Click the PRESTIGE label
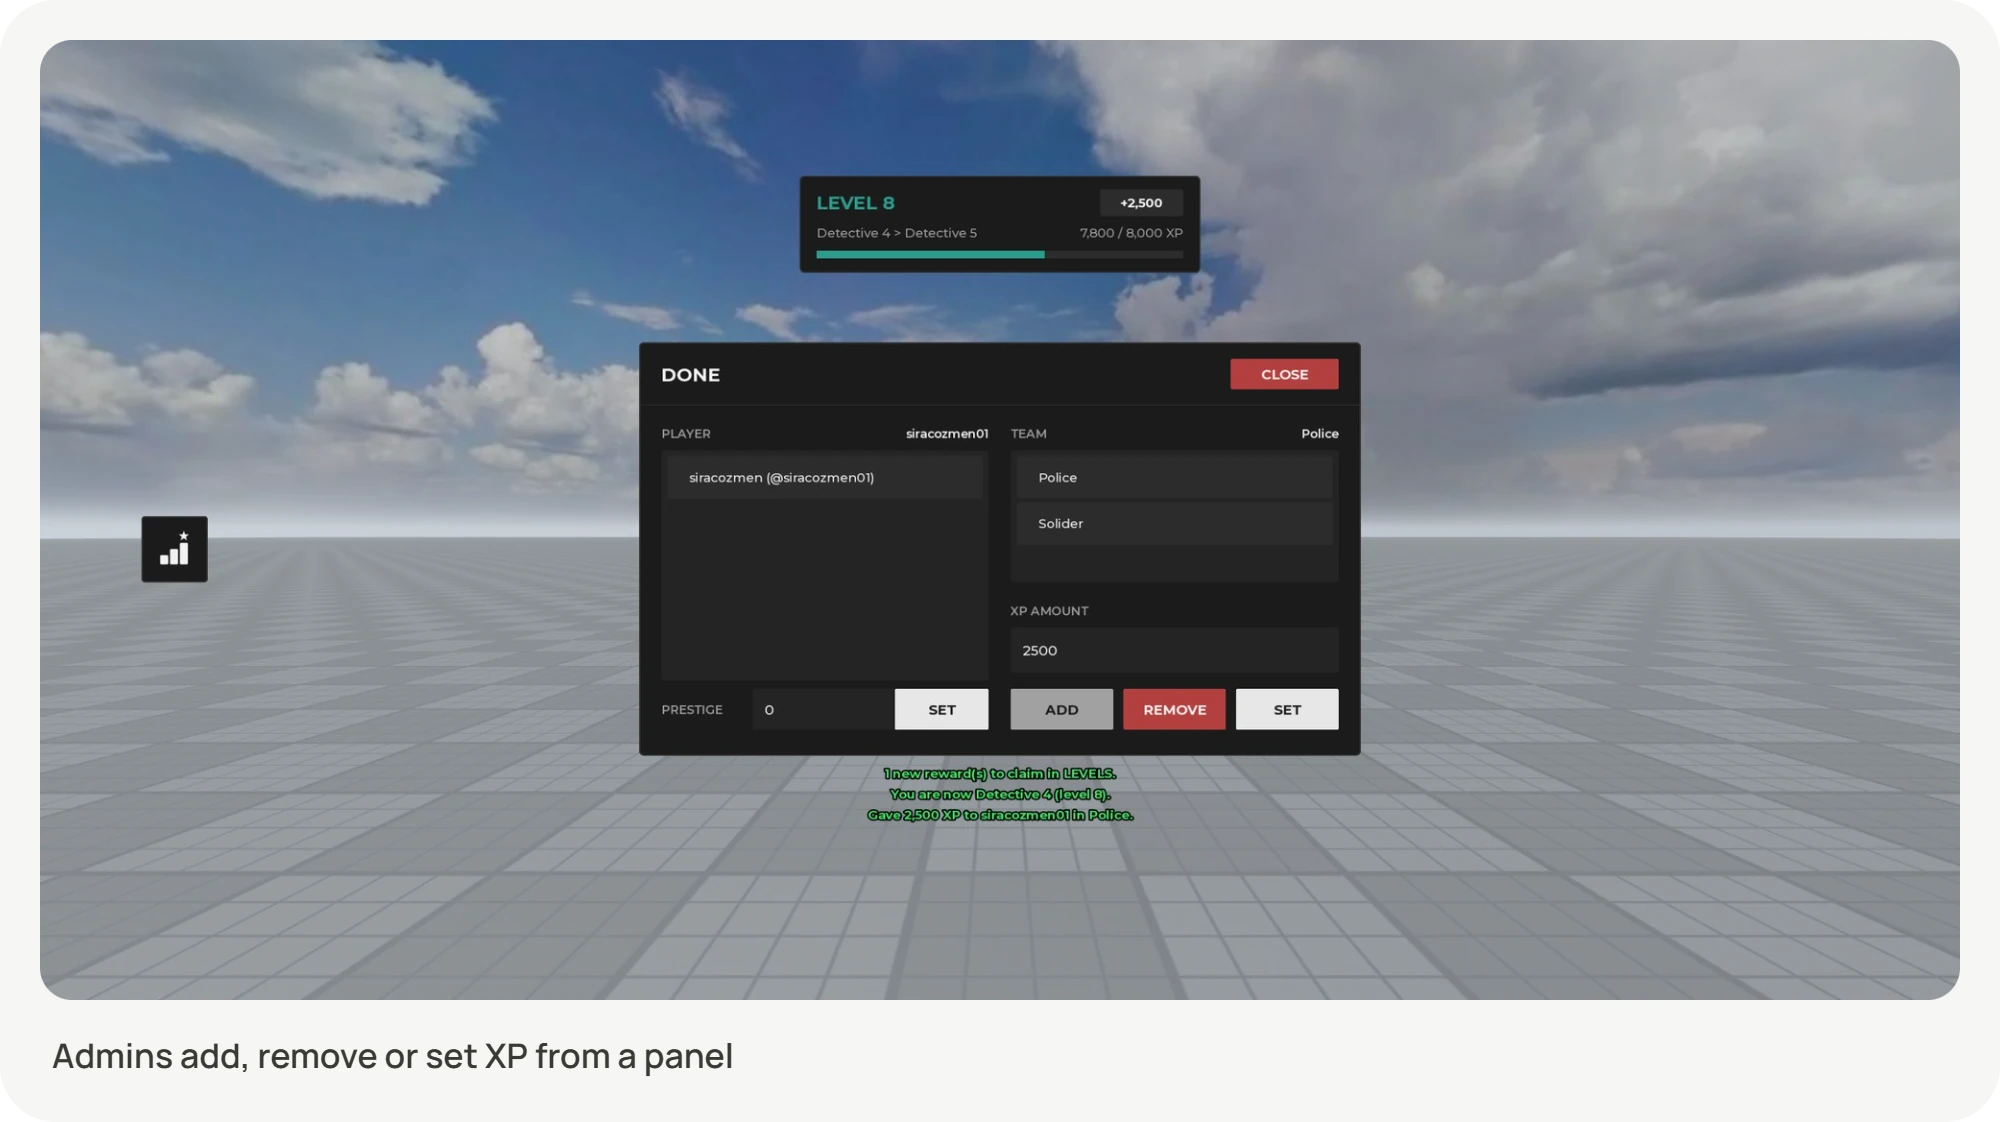This screenshot has width=2000, height=1122. [691, 709]
